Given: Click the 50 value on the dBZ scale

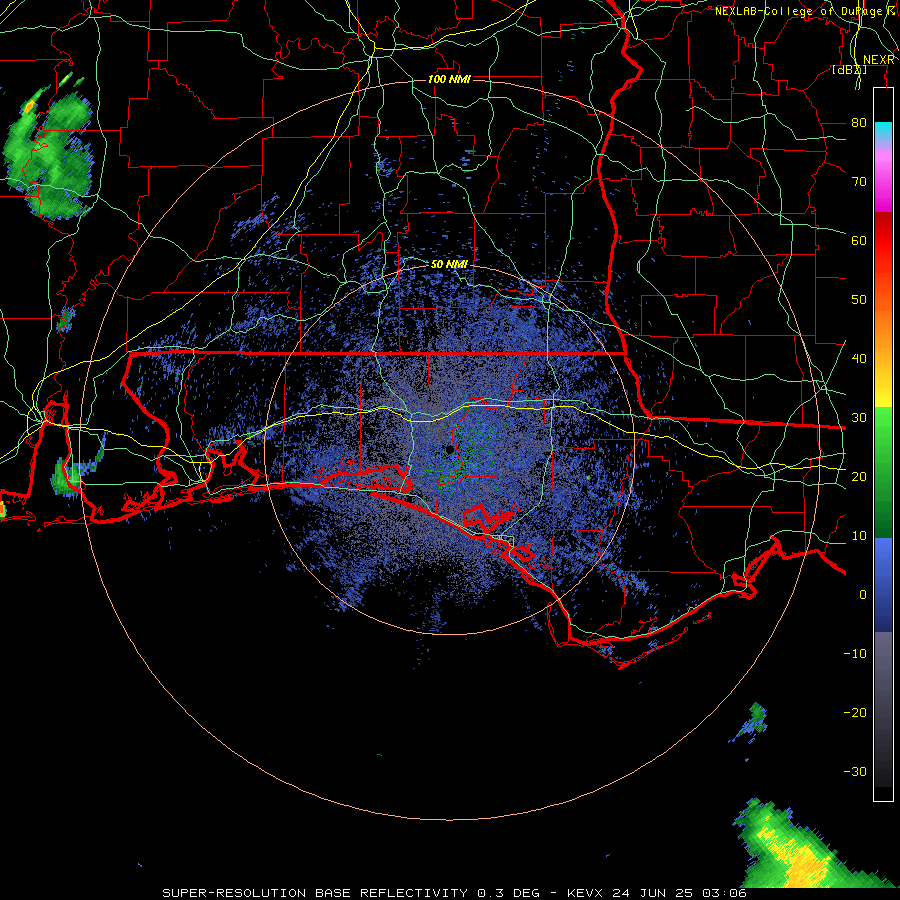Looking at the screenshot, I should [859, 300].
